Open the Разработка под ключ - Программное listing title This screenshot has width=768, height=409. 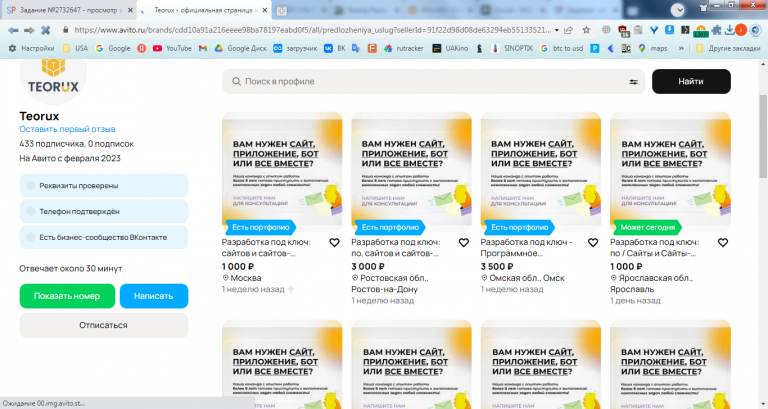(x=526, y=248)
